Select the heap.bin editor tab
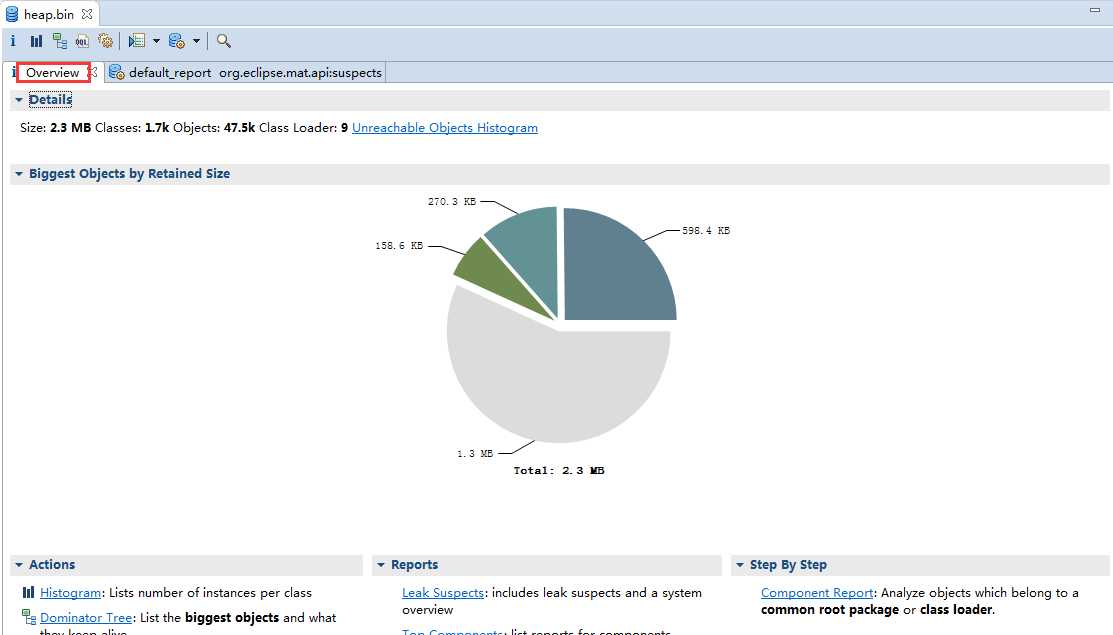The width and height of the screenshot is (1113, 635). (x=49, y=14)
